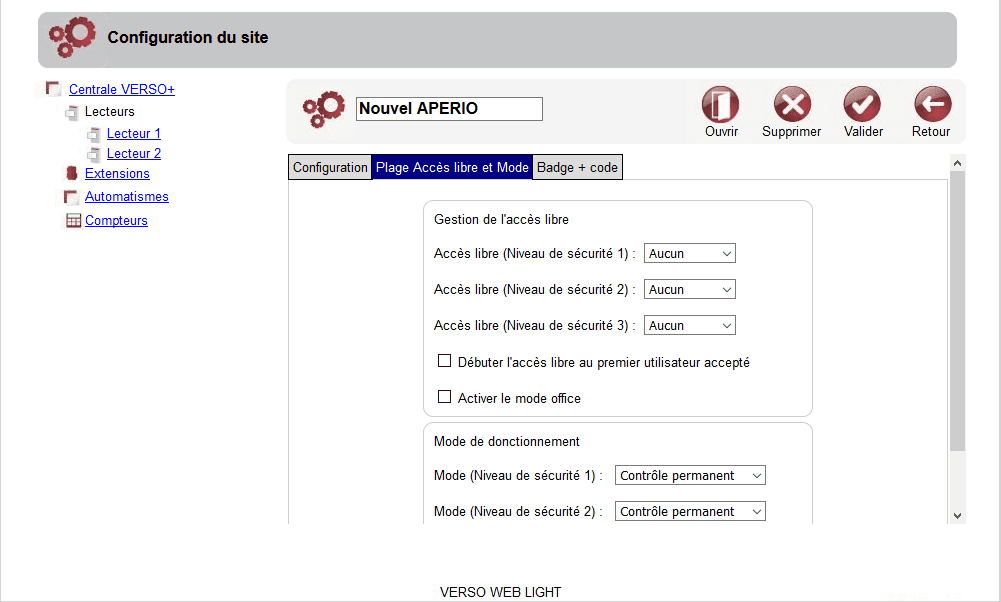Click the Ouvrir label text

(x=721, y=132)
